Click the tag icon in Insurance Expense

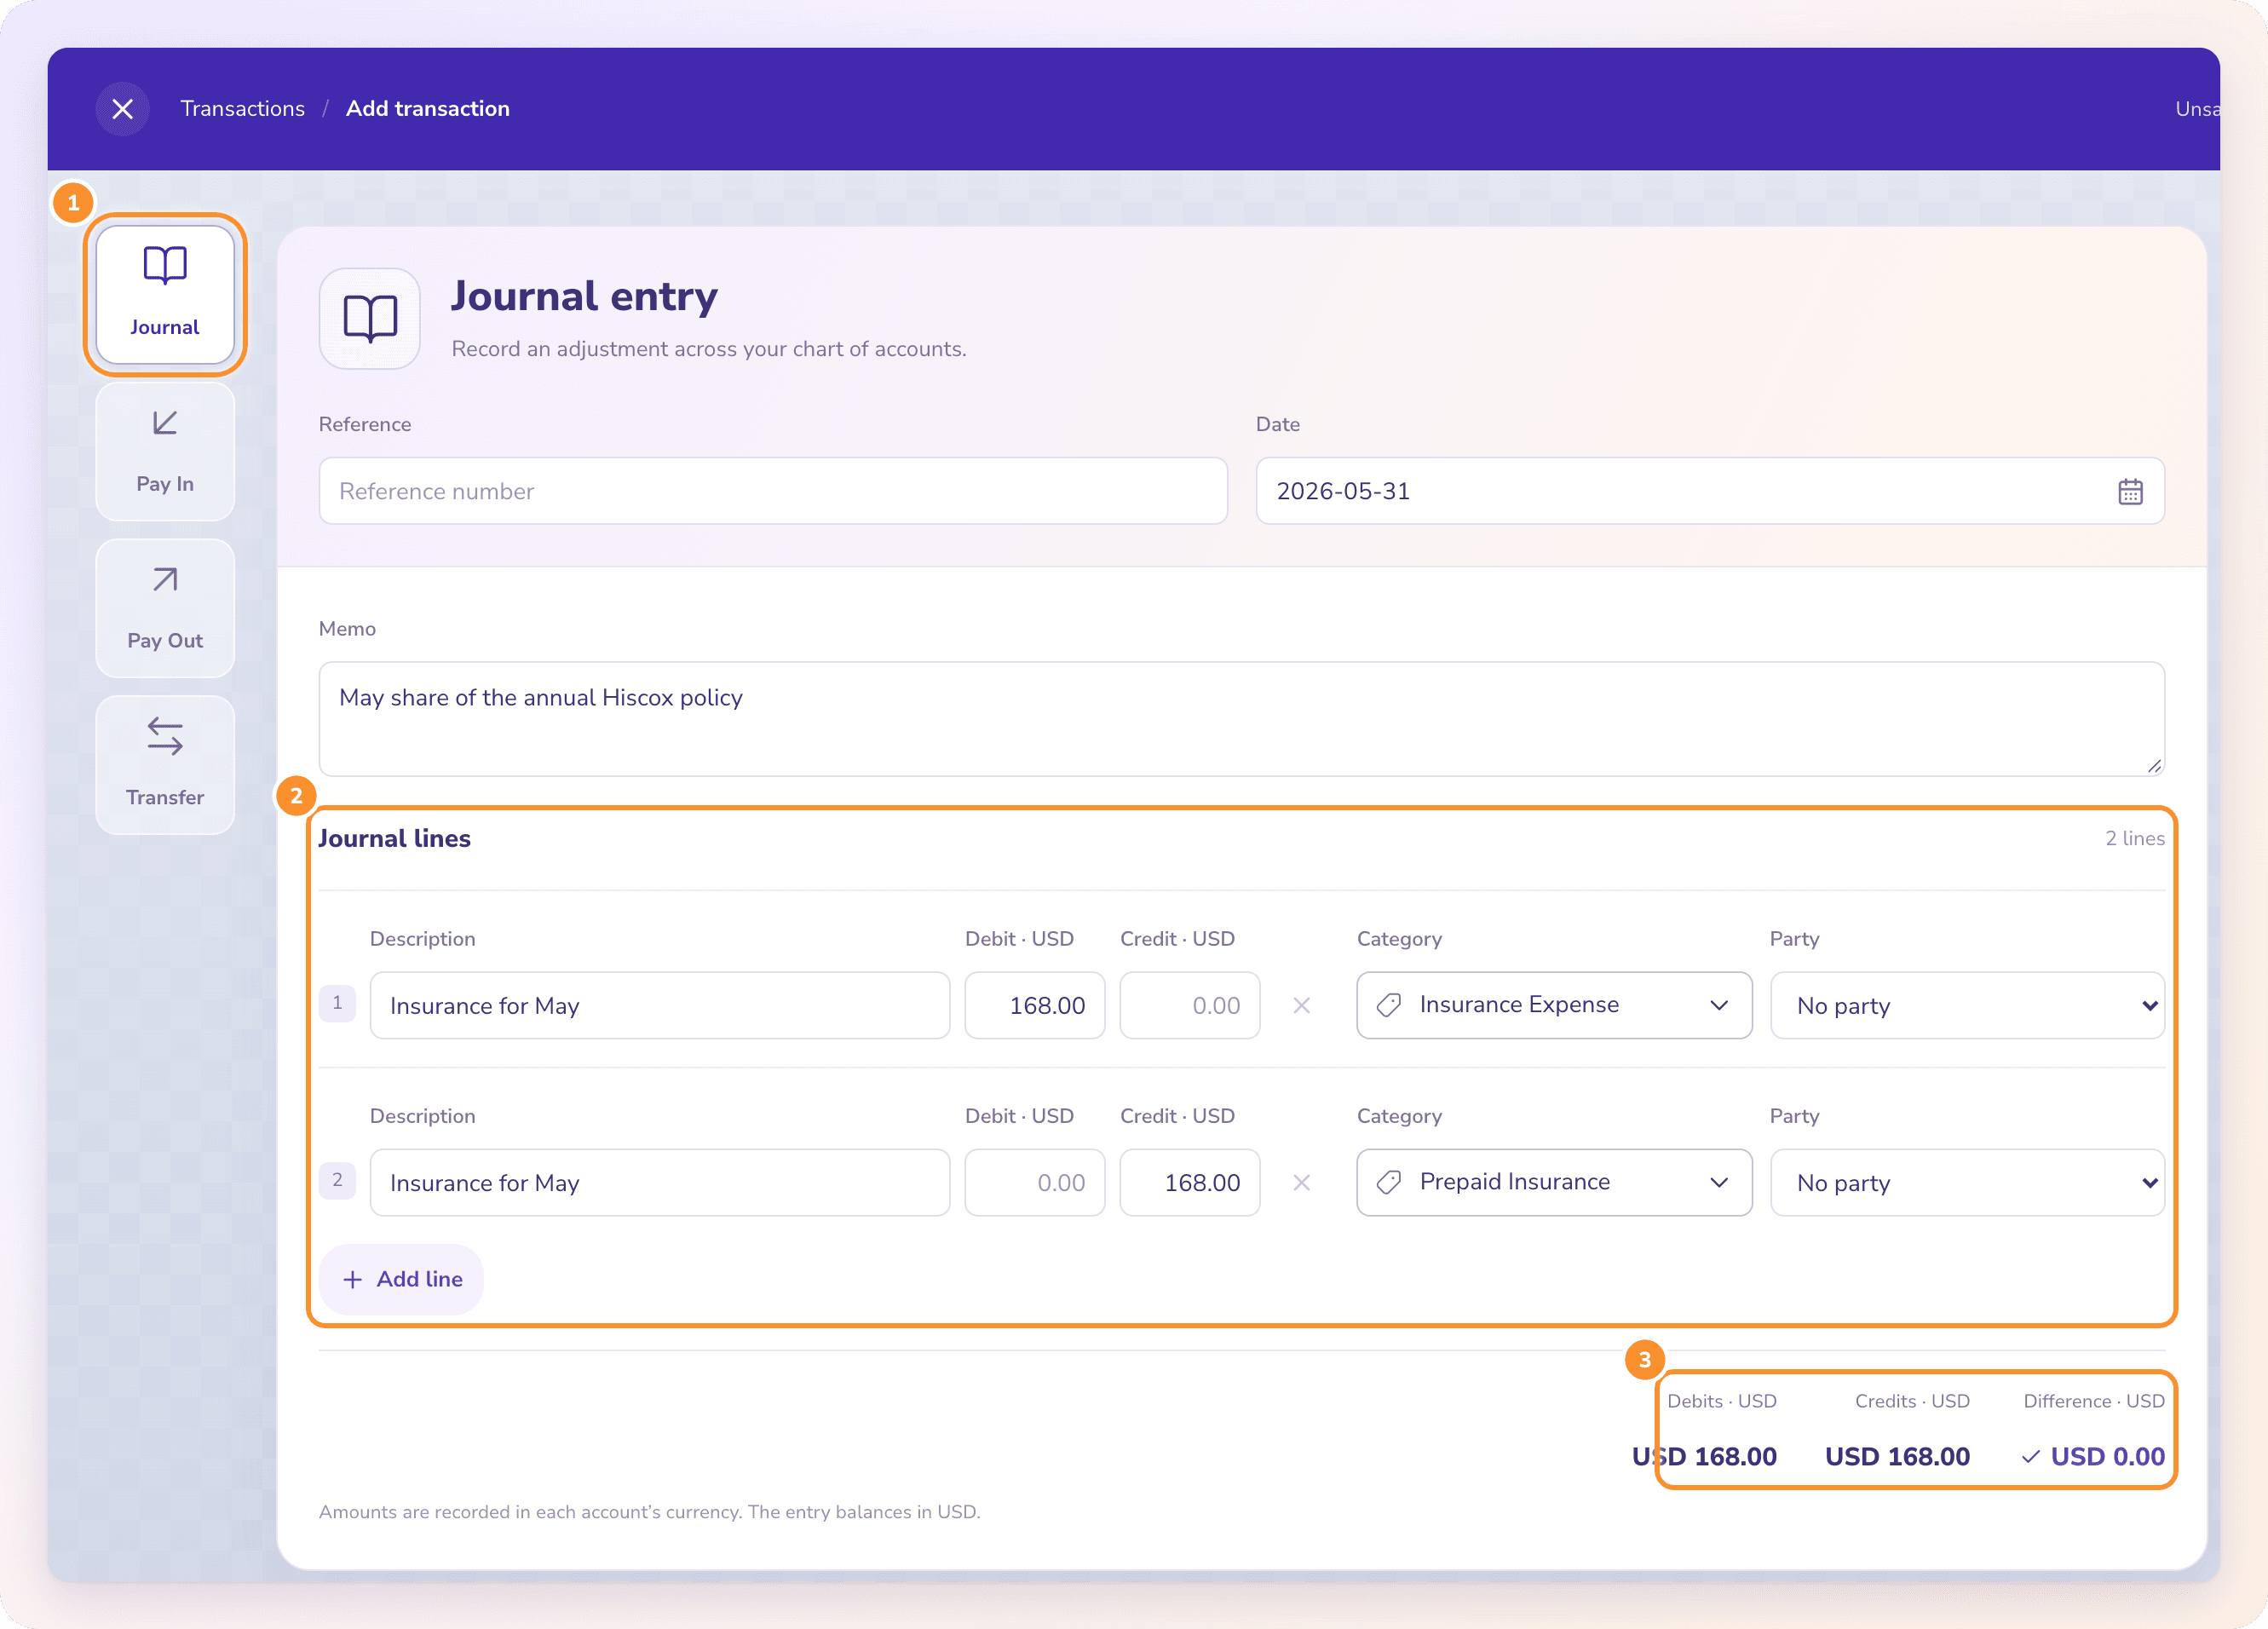(x=1389, y=1005)
